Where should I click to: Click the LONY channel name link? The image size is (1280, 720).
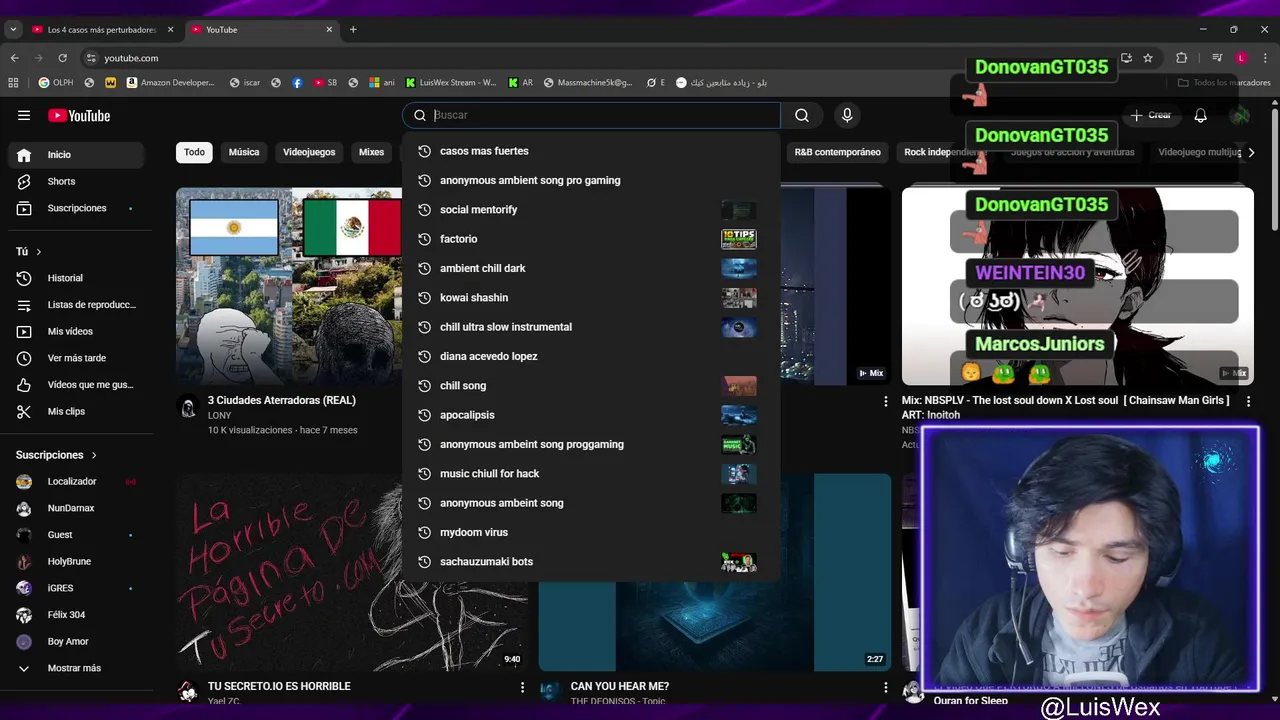pyautogui.click(x=219, y=415)
